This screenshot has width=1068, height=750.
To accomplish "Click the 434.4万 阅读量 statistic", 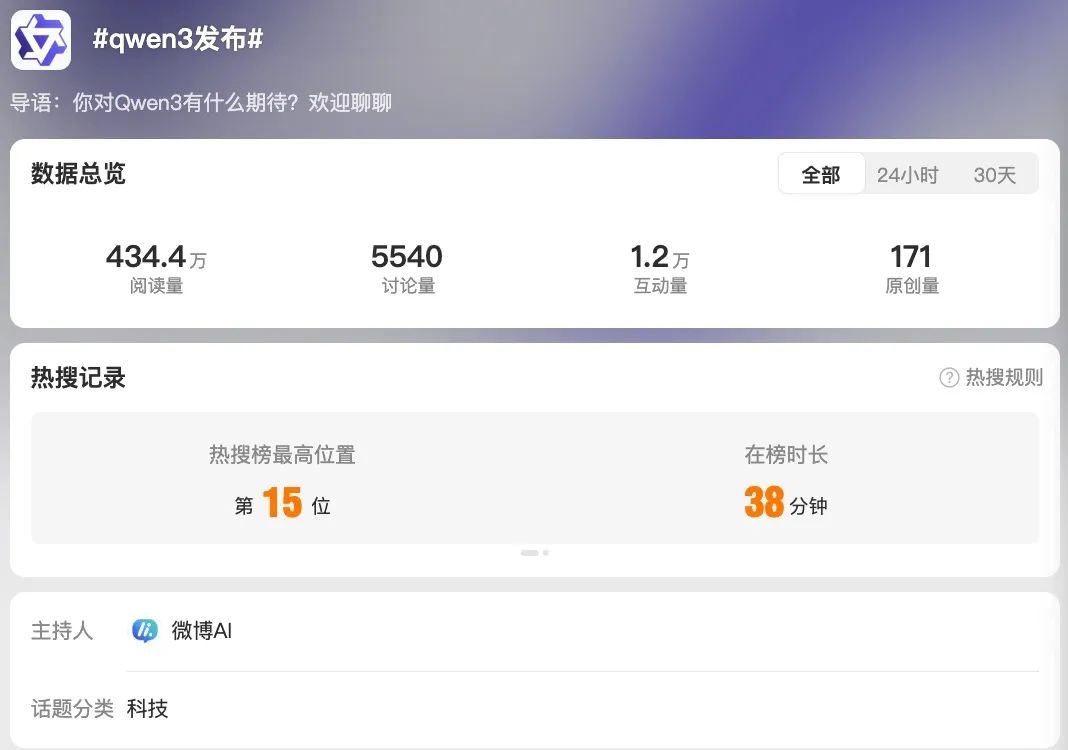I will pyautogui.click(x=156, y=269).
